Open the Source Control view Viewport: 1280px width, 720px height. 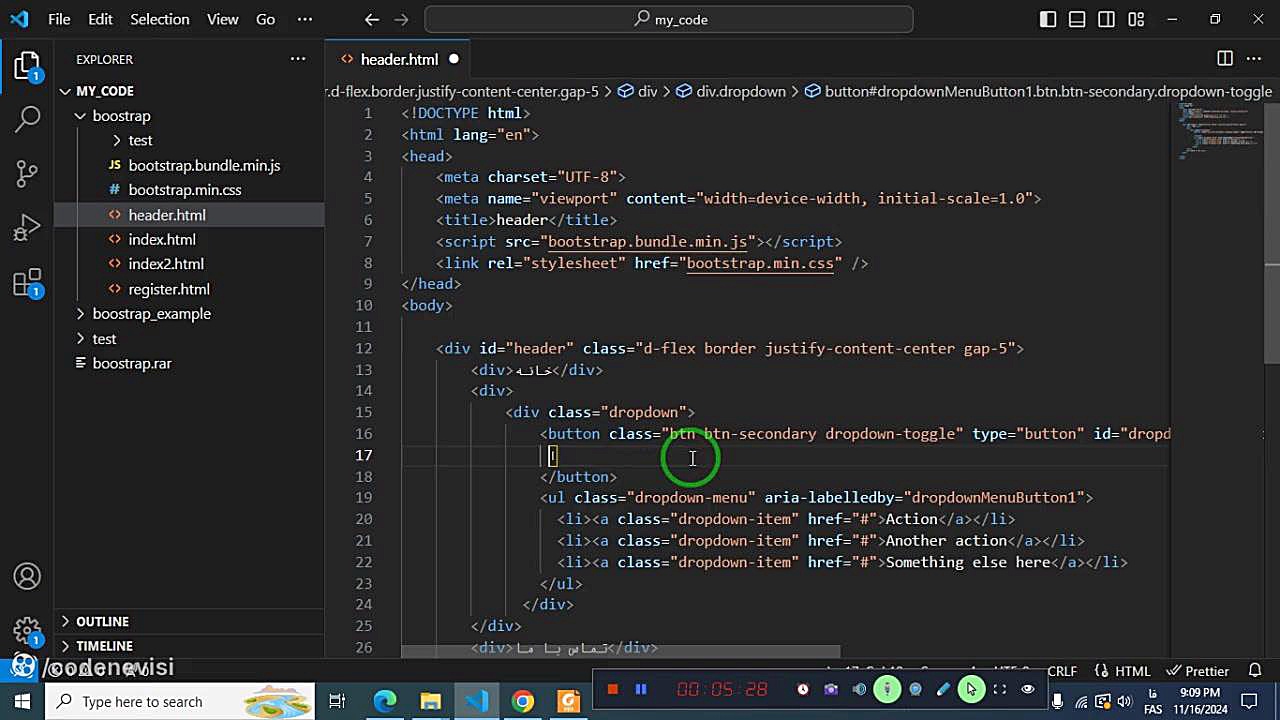(28, 174)
